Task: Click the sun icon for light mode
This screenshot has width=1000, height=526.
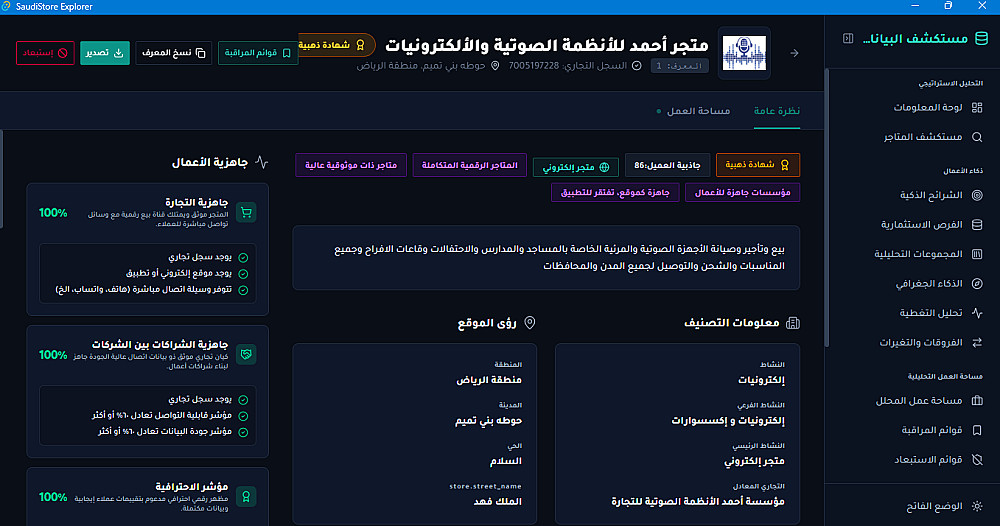Action: 977,506
